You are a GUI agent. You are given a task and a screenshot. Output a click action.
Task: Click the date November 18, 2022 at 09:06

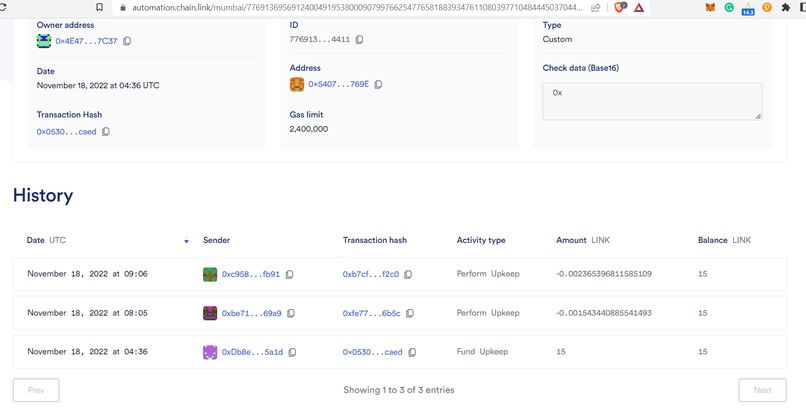point(87,274)
